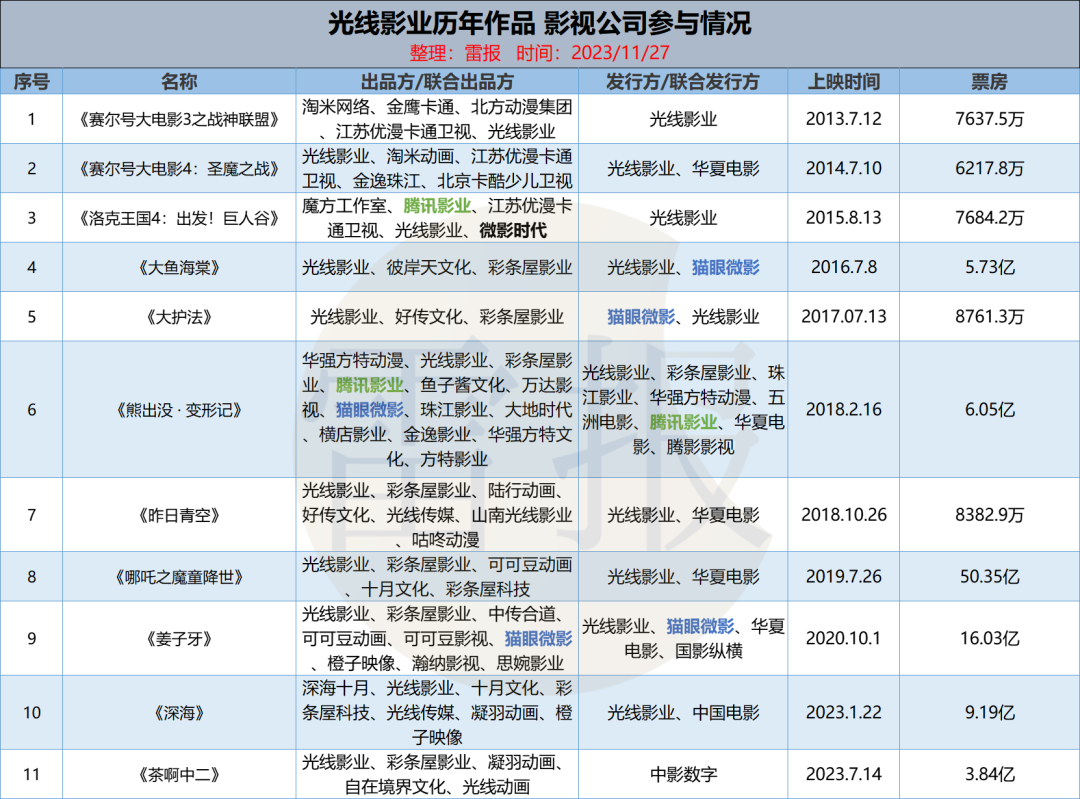Select the 《大鱼海棠》 title cell
This screenshot has height=799, width=1080.
click(x=179, y=267)
